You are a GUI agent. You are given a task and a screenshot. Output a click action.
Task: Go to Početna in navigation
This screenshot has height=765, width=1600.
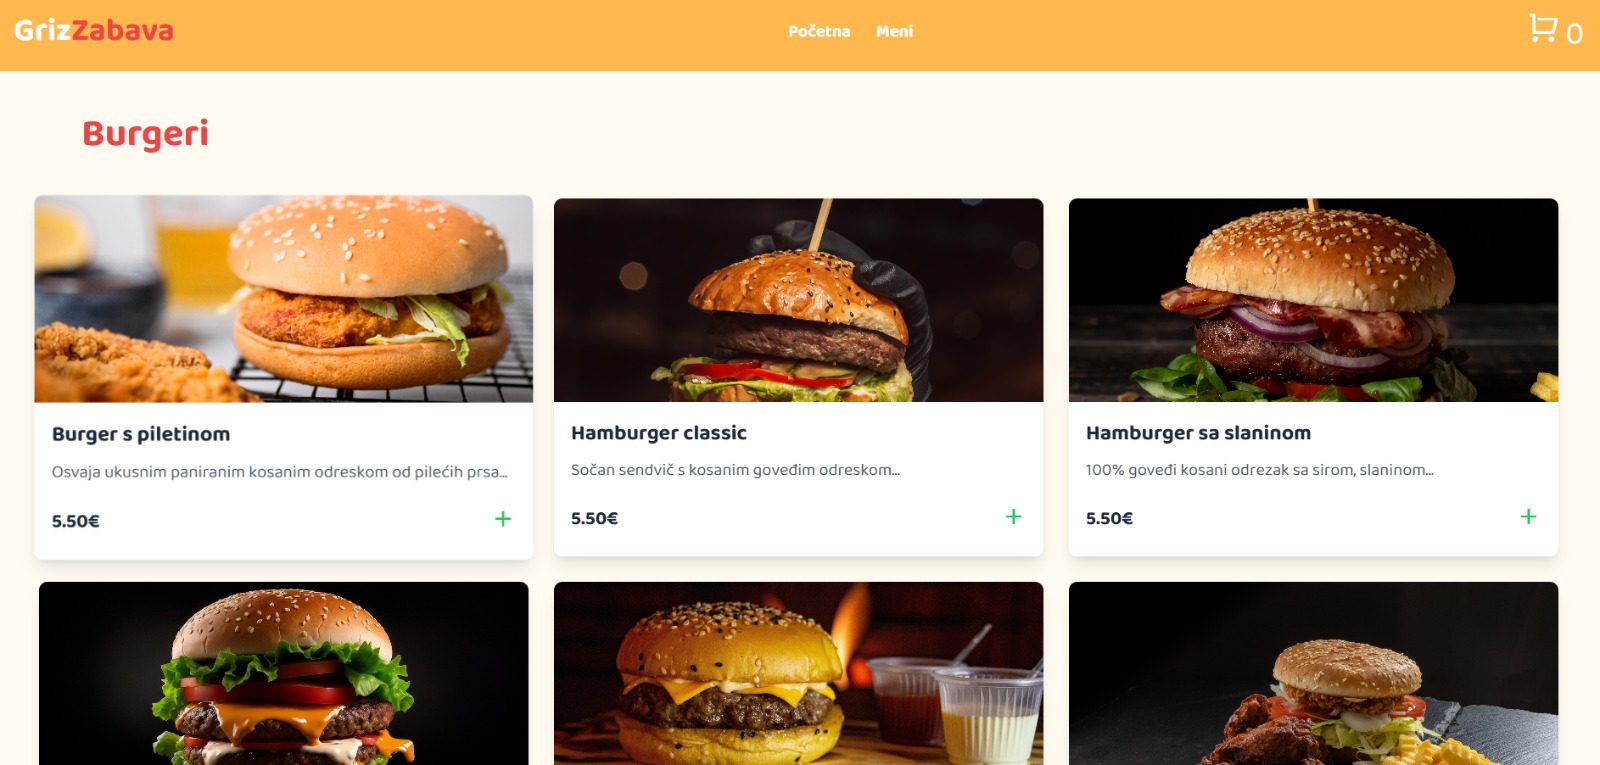pos(819,31)
